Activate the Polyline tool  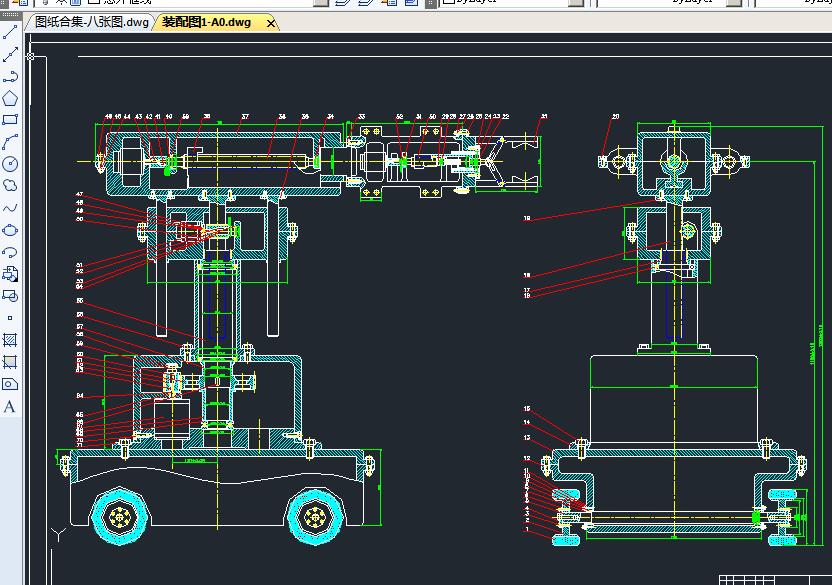pyautogui.click(x=10, y=77)
